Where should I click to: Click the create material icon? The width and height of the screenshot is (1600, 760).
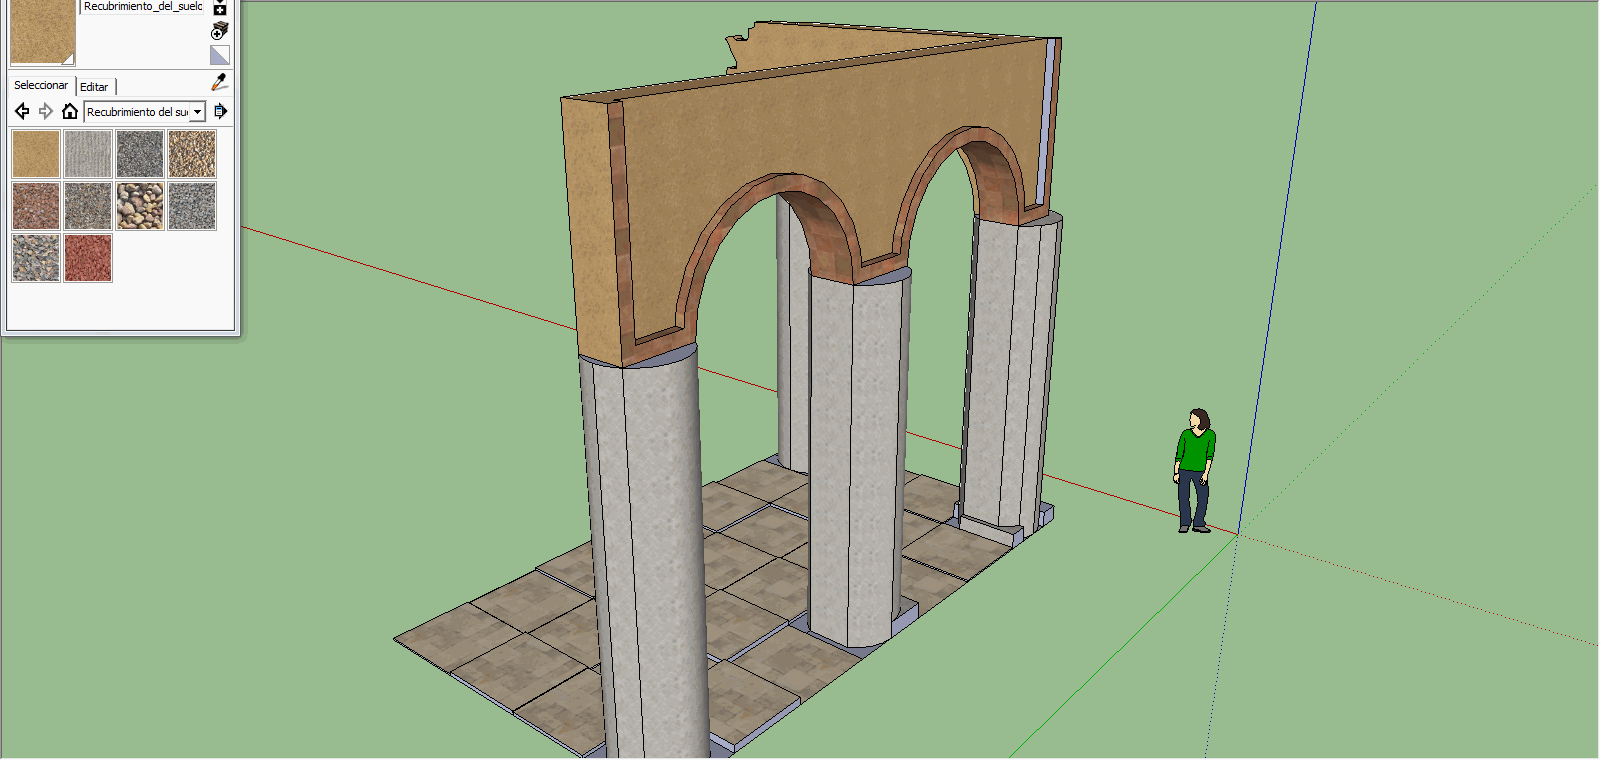point(220,32)
